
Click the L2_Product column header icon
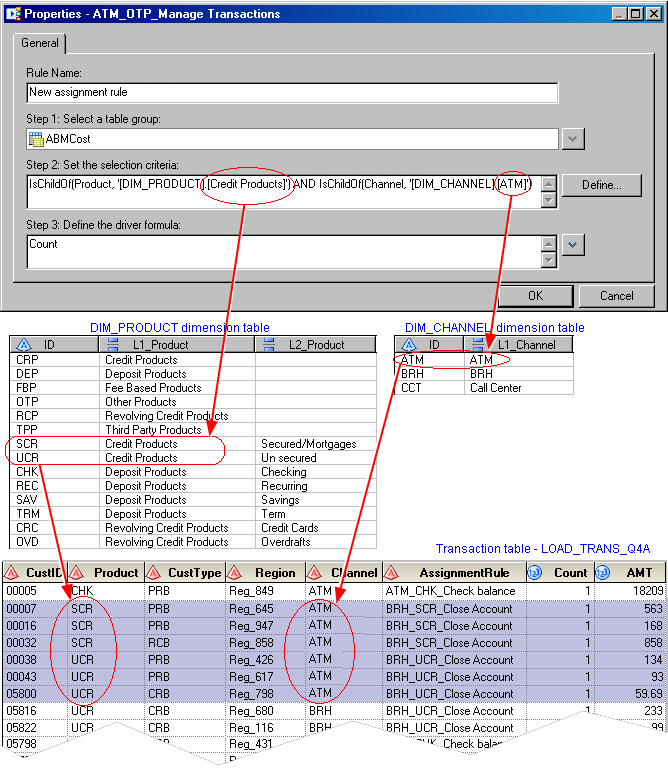click(268, 345)
